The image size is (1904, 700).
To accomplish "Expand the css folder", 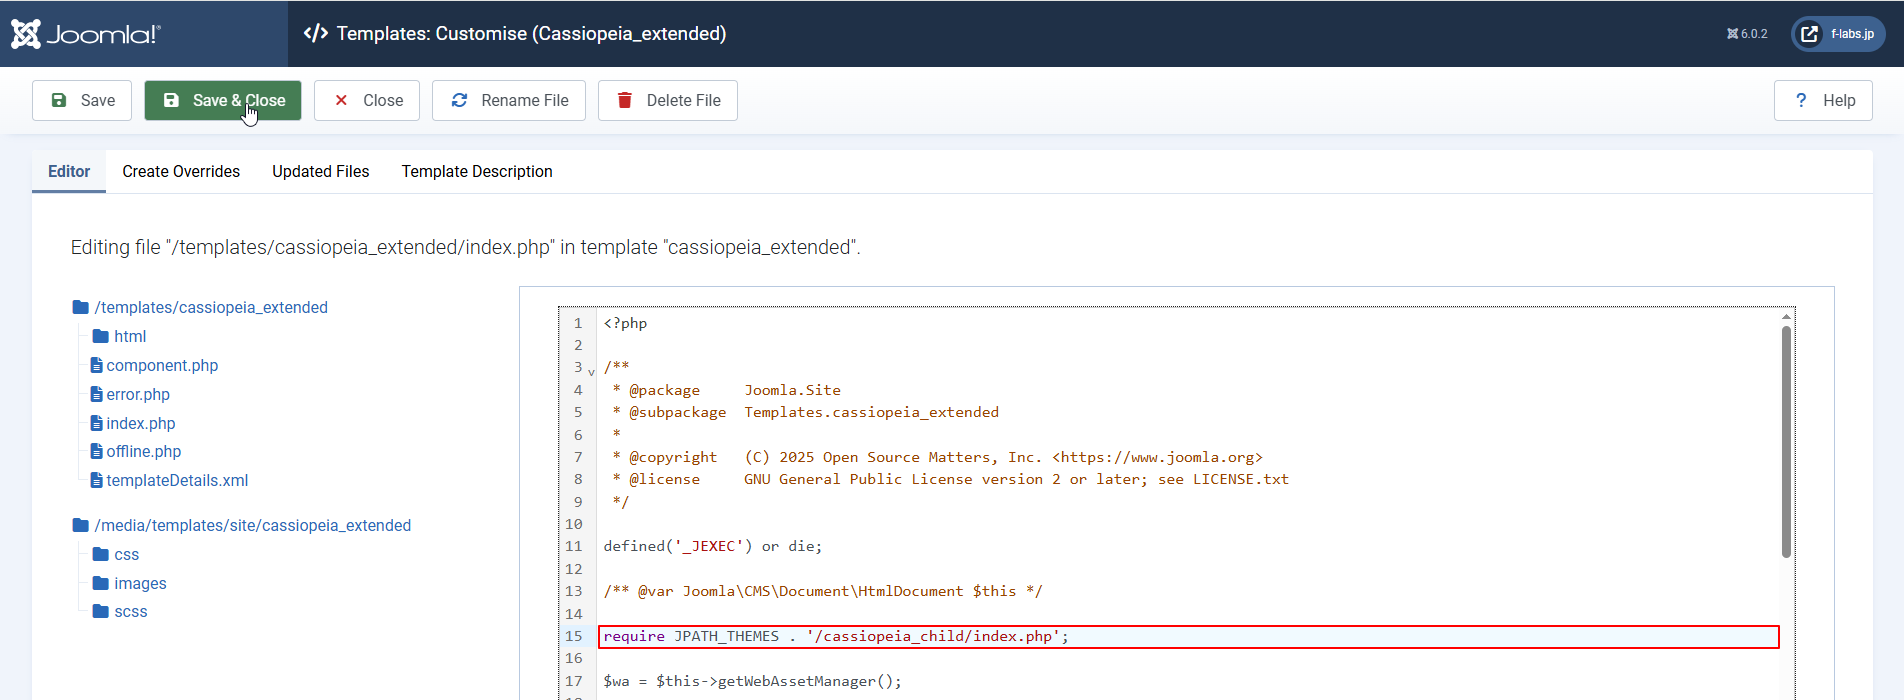I will pyautogui.click(x=116, y=554).
